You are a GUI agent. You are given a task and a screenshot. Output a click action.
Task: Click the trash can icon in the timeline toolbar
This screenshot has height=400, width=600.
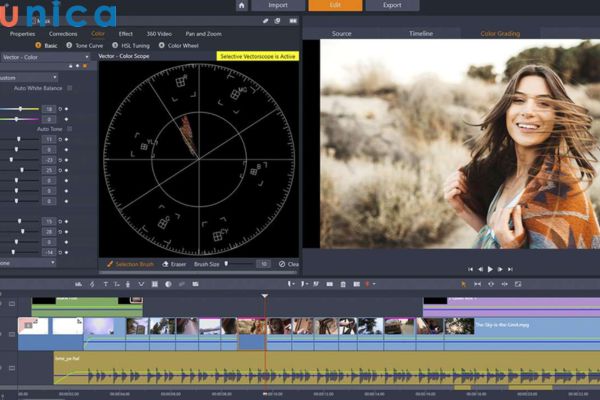click(343, 284)
